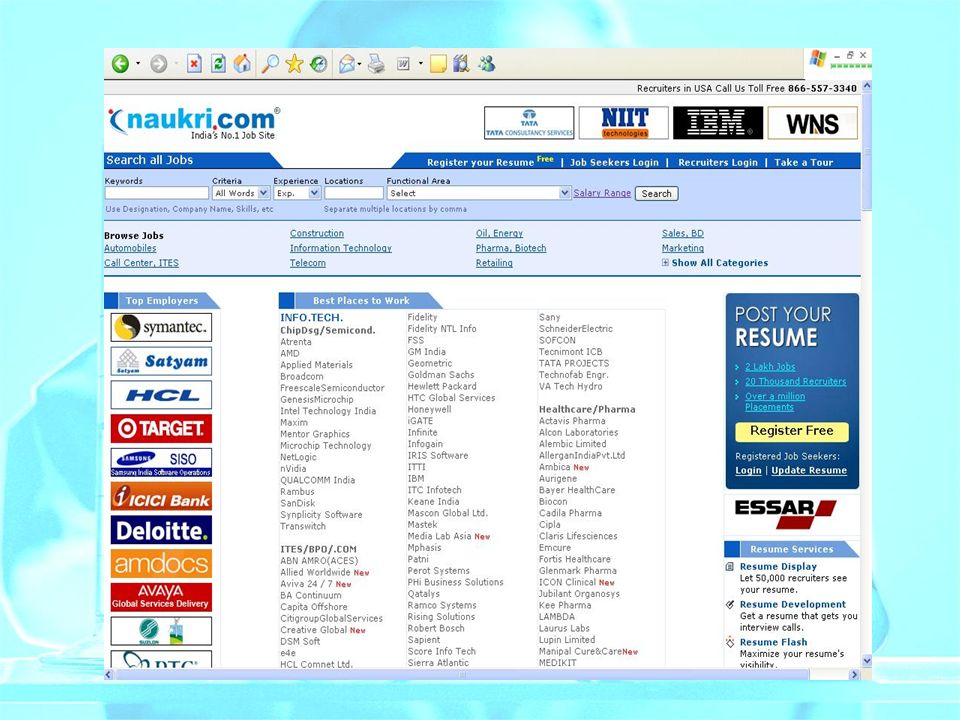Open the Research books icon
960x720 pixels.
tap(461, 64)
